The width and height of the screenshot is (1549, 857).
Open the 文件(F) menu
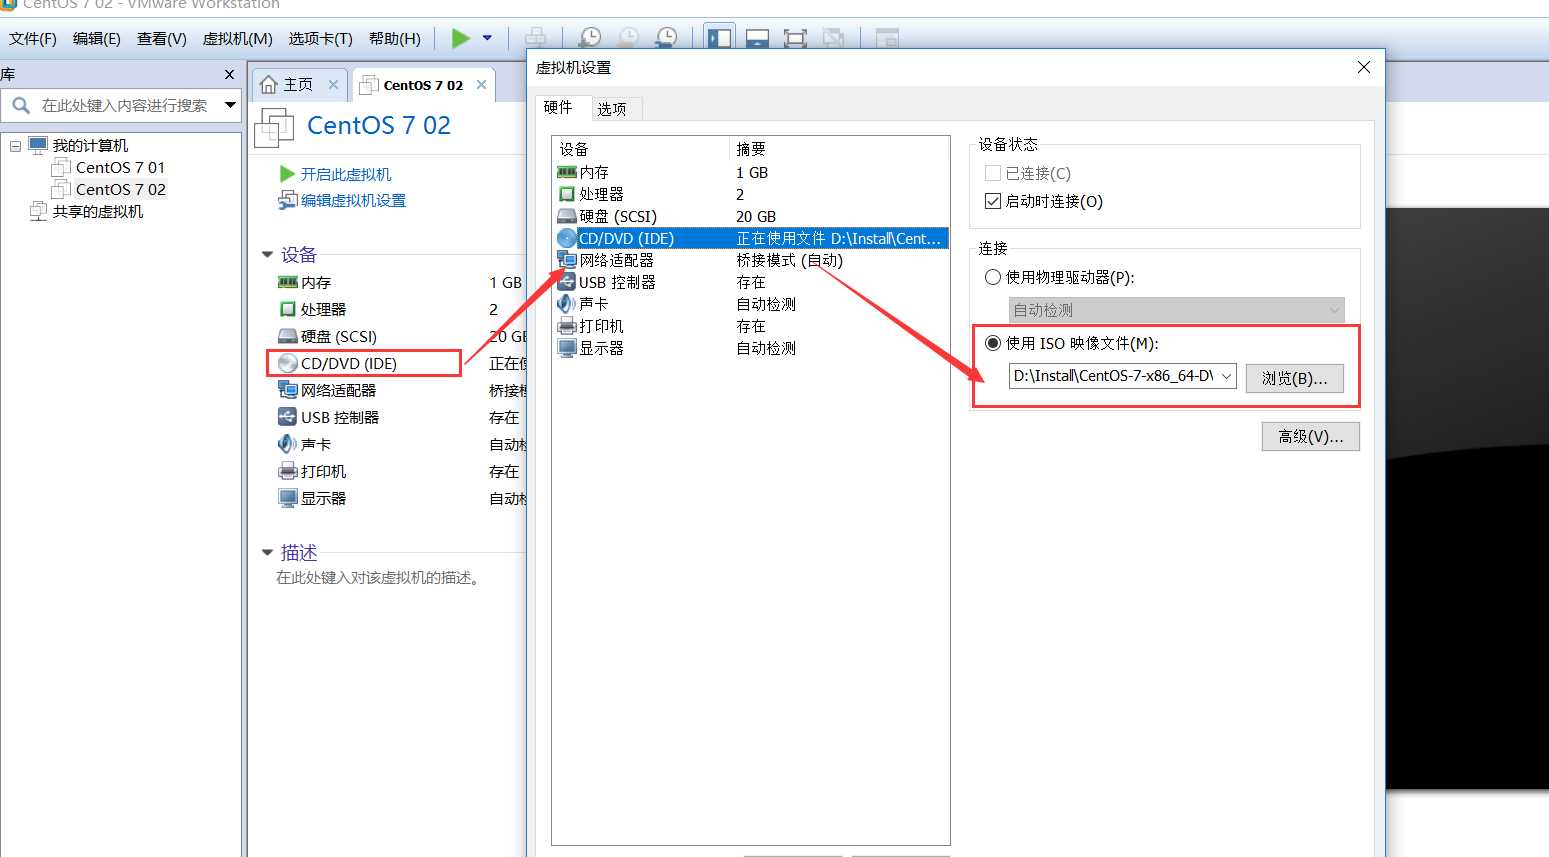(x=33, y=39)
